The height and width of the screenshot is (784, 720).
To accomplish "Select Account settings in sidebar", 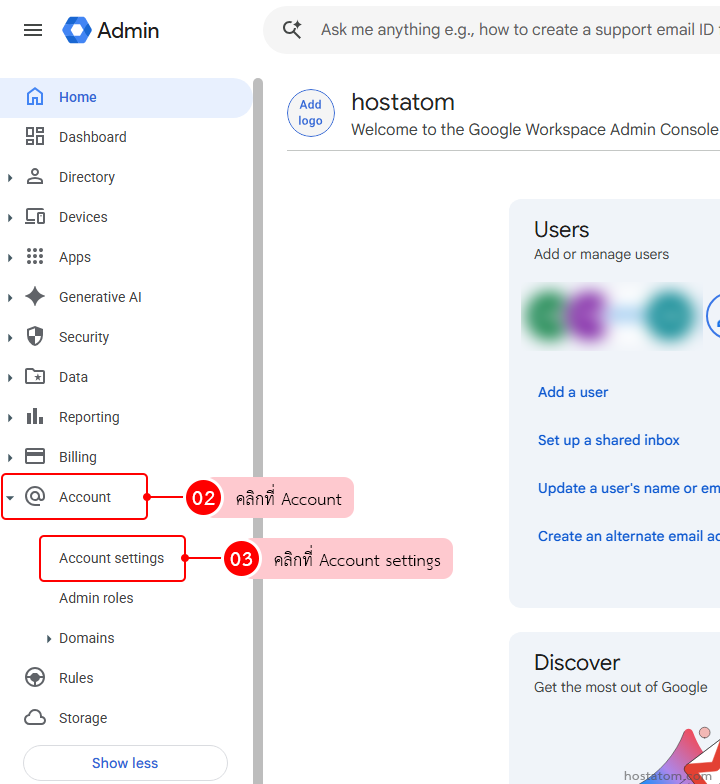I will pos(112,558).
